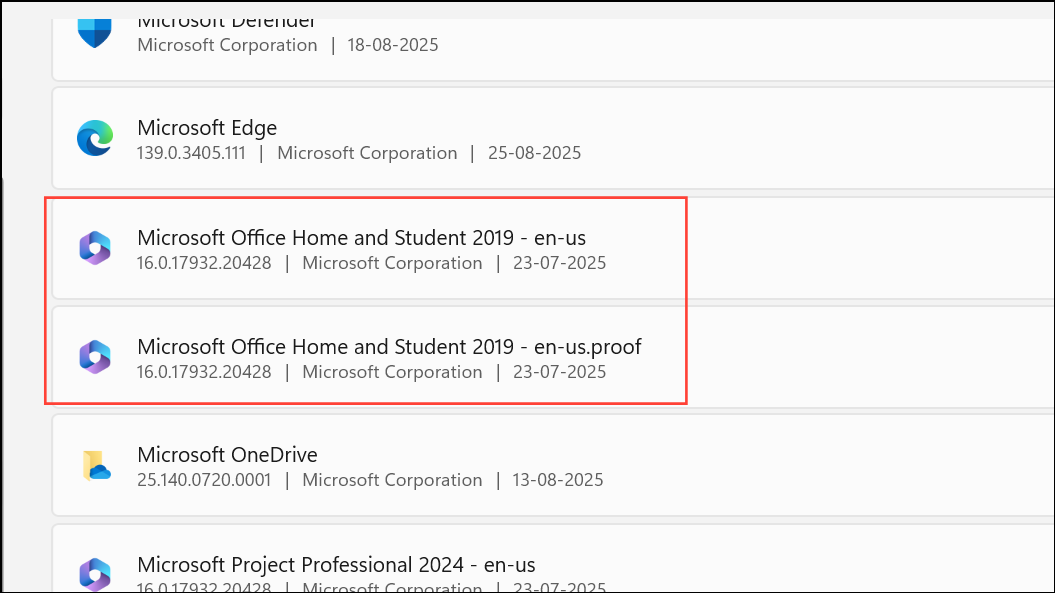The image size is (1055, 593).
Task: Click the Microsoft Edge browser icon
Action: (95, 138)
